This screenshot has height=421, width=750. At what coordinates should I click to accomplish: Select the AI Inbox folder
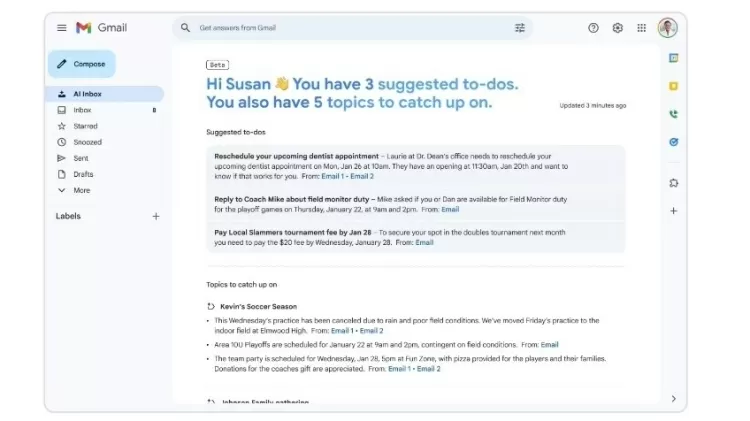[87, 94]
